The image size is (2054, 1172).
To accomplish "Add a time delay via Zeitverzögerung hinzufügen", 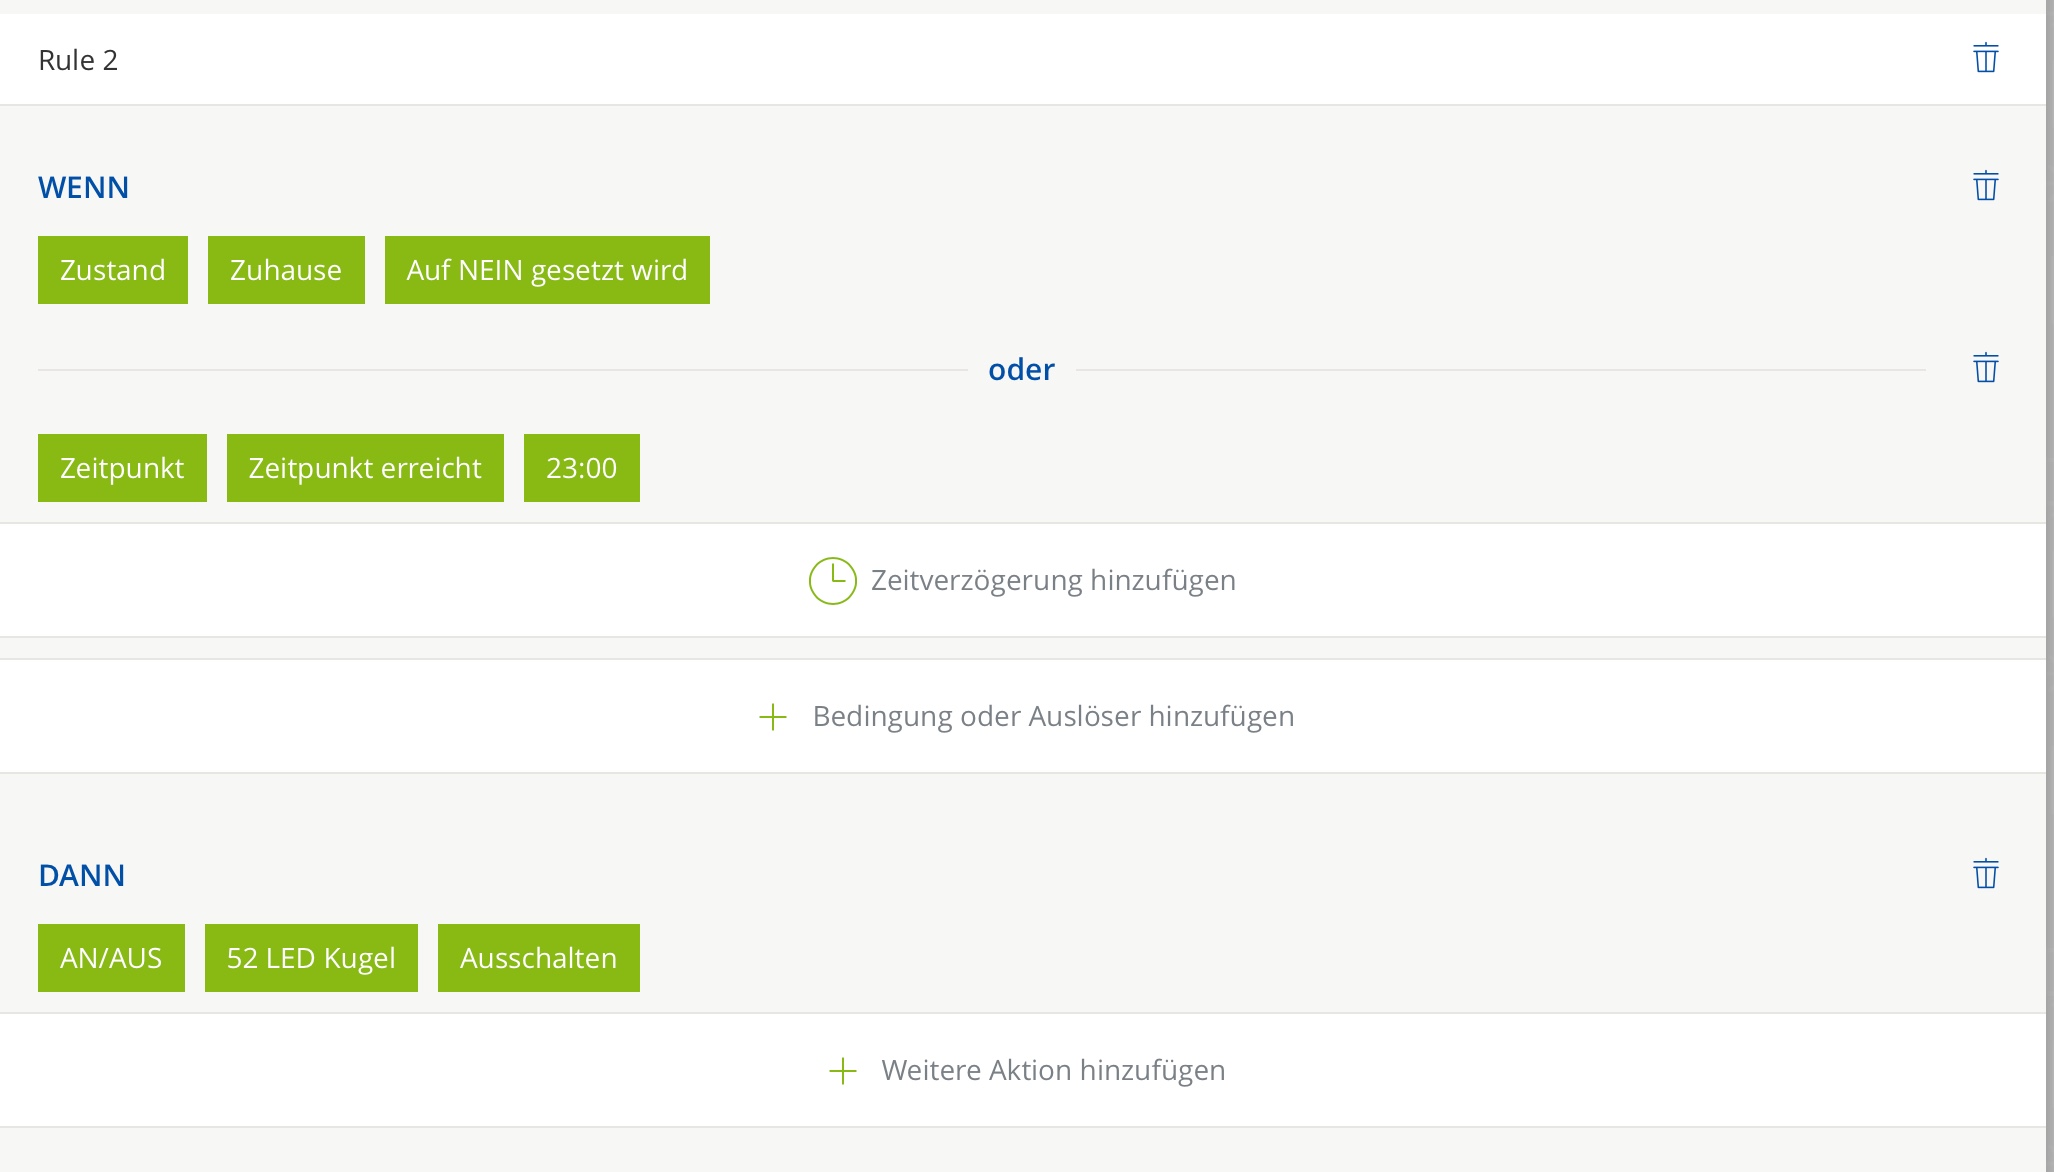I will (1053, 580).
